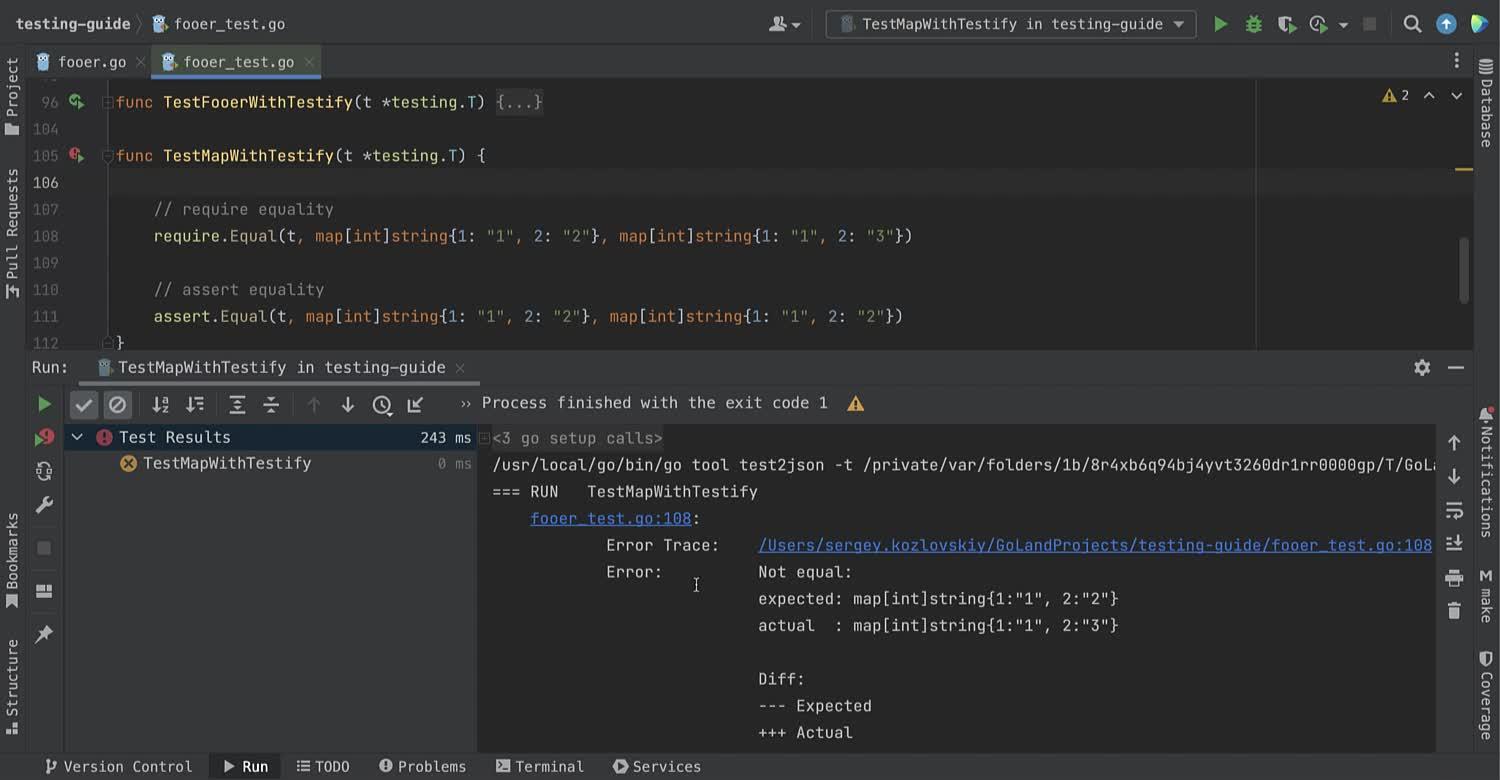This screenshot has height=780, width=1500.
Task: Rerun the test in Run panel
Action: [44, 404]
